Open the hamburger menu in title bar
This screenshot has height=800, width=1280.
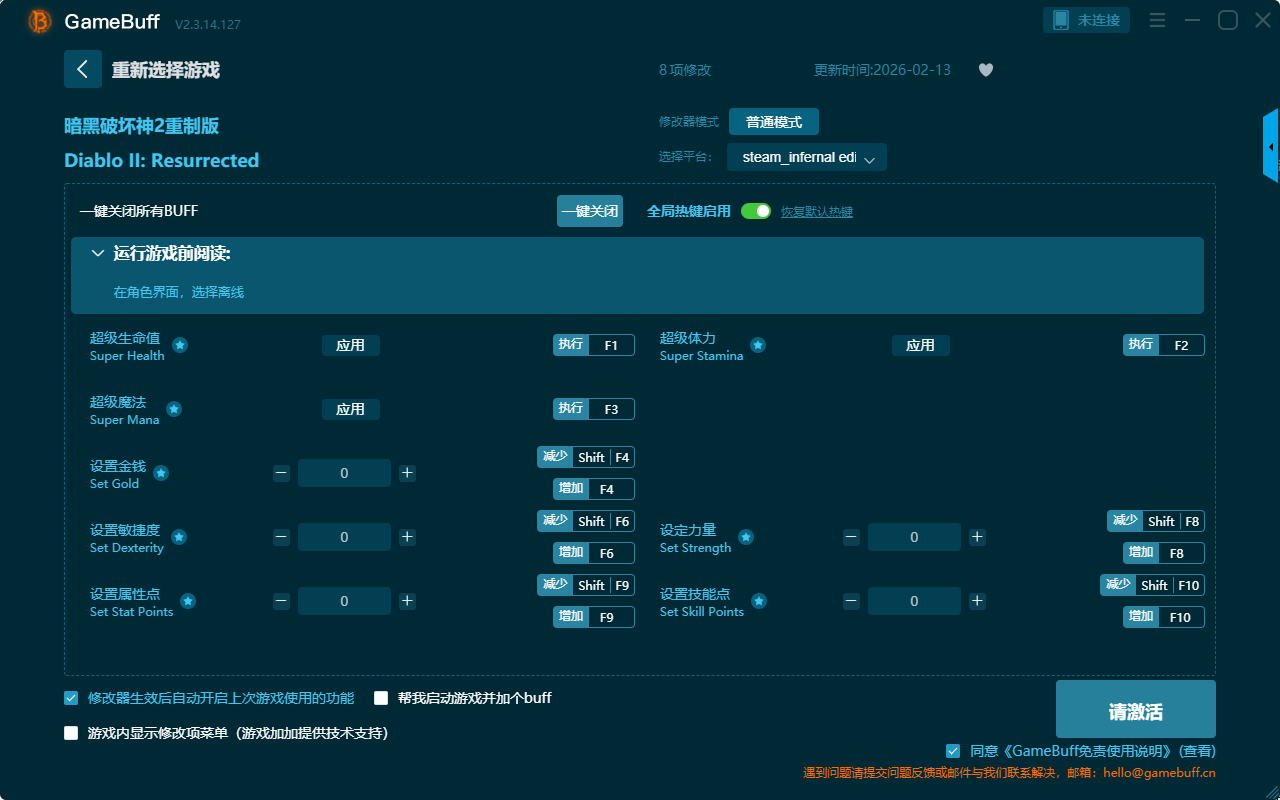pos(1157,20)
